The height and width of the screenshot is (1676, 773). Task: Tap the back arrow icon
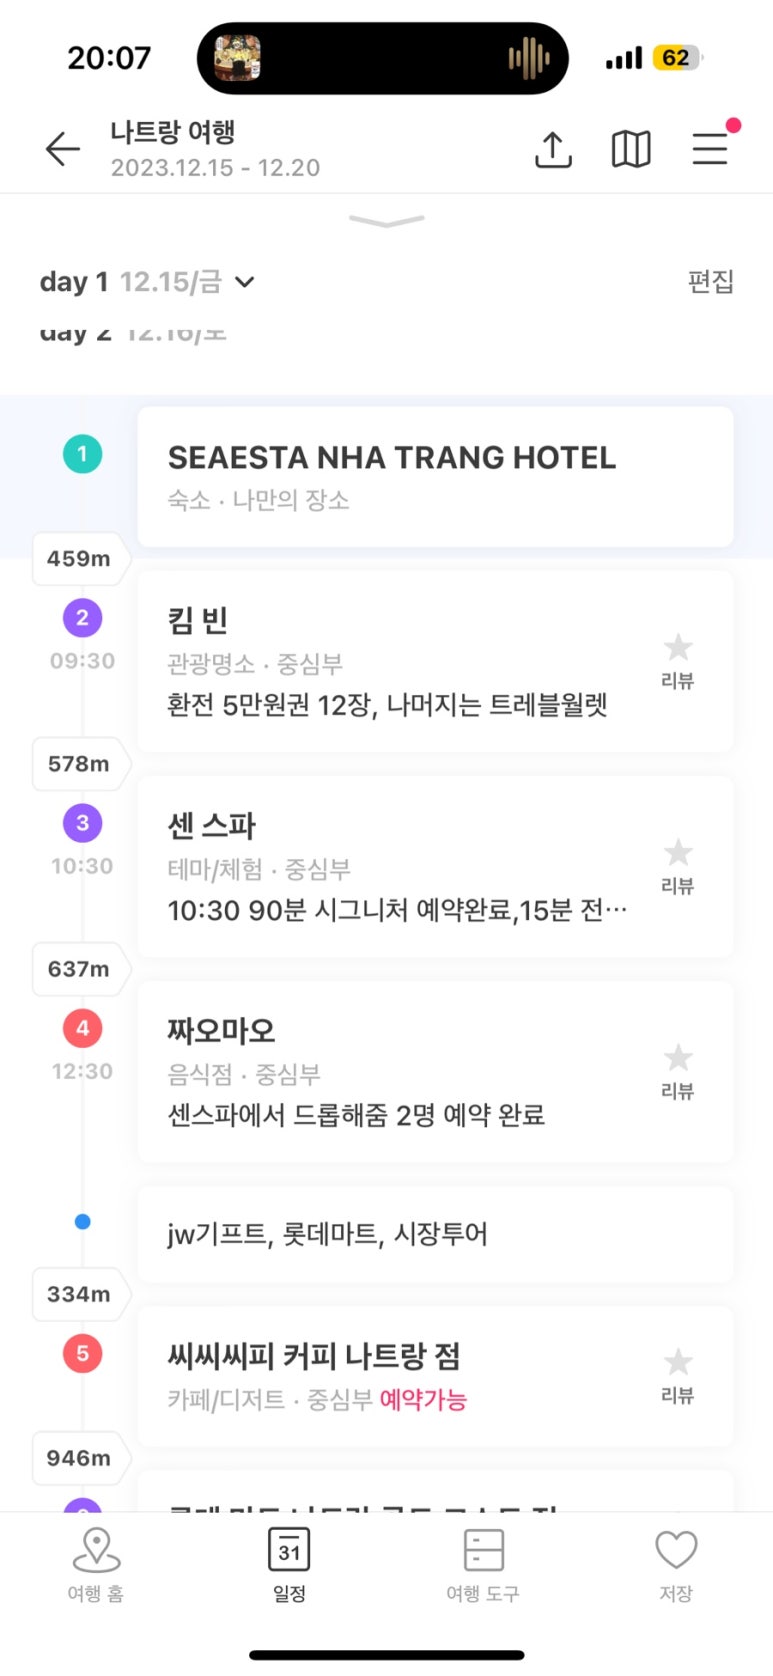tap(63, 149)
